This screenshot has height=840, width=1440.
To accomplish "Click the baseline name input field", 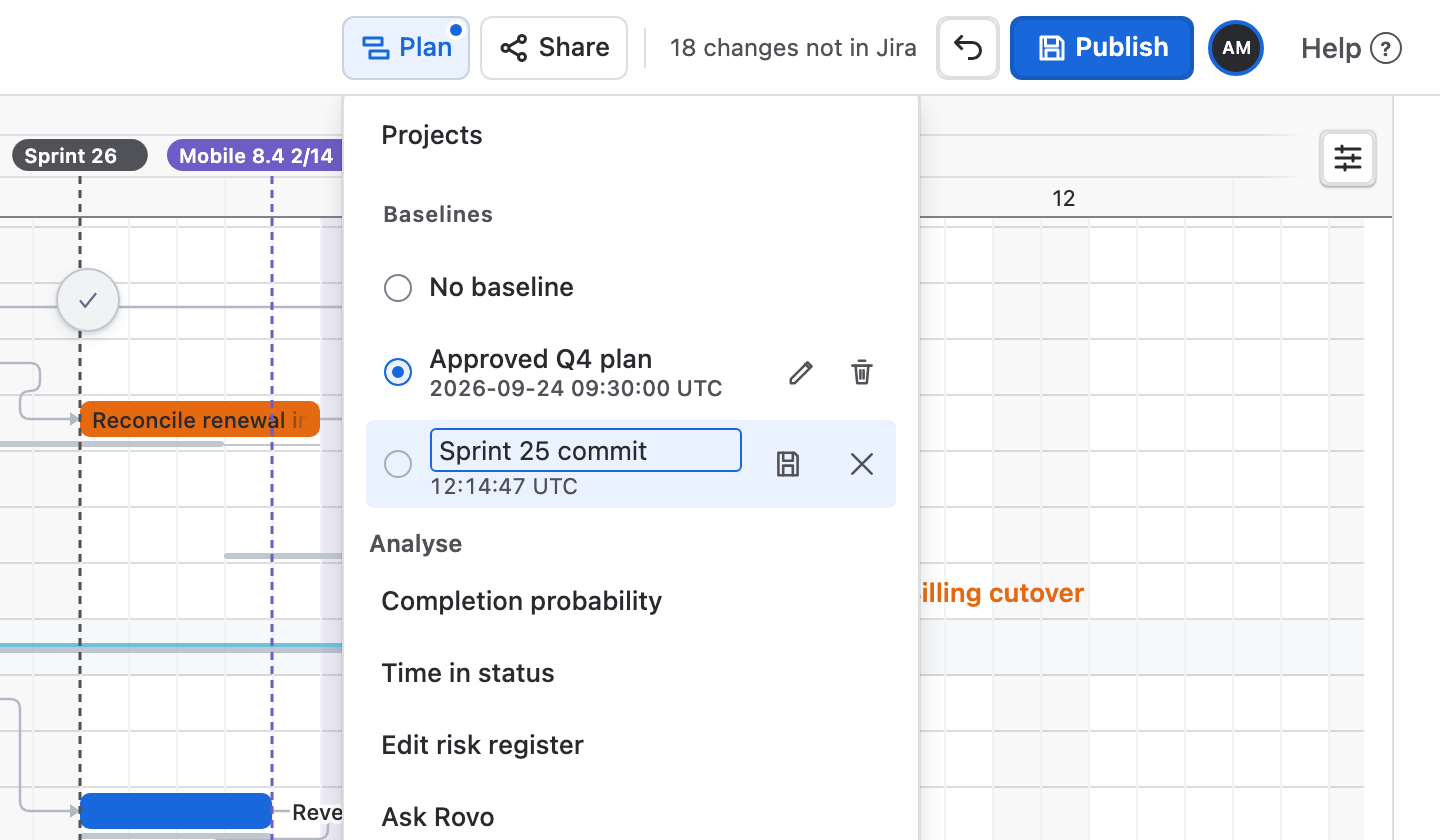I will click(586, 450).
